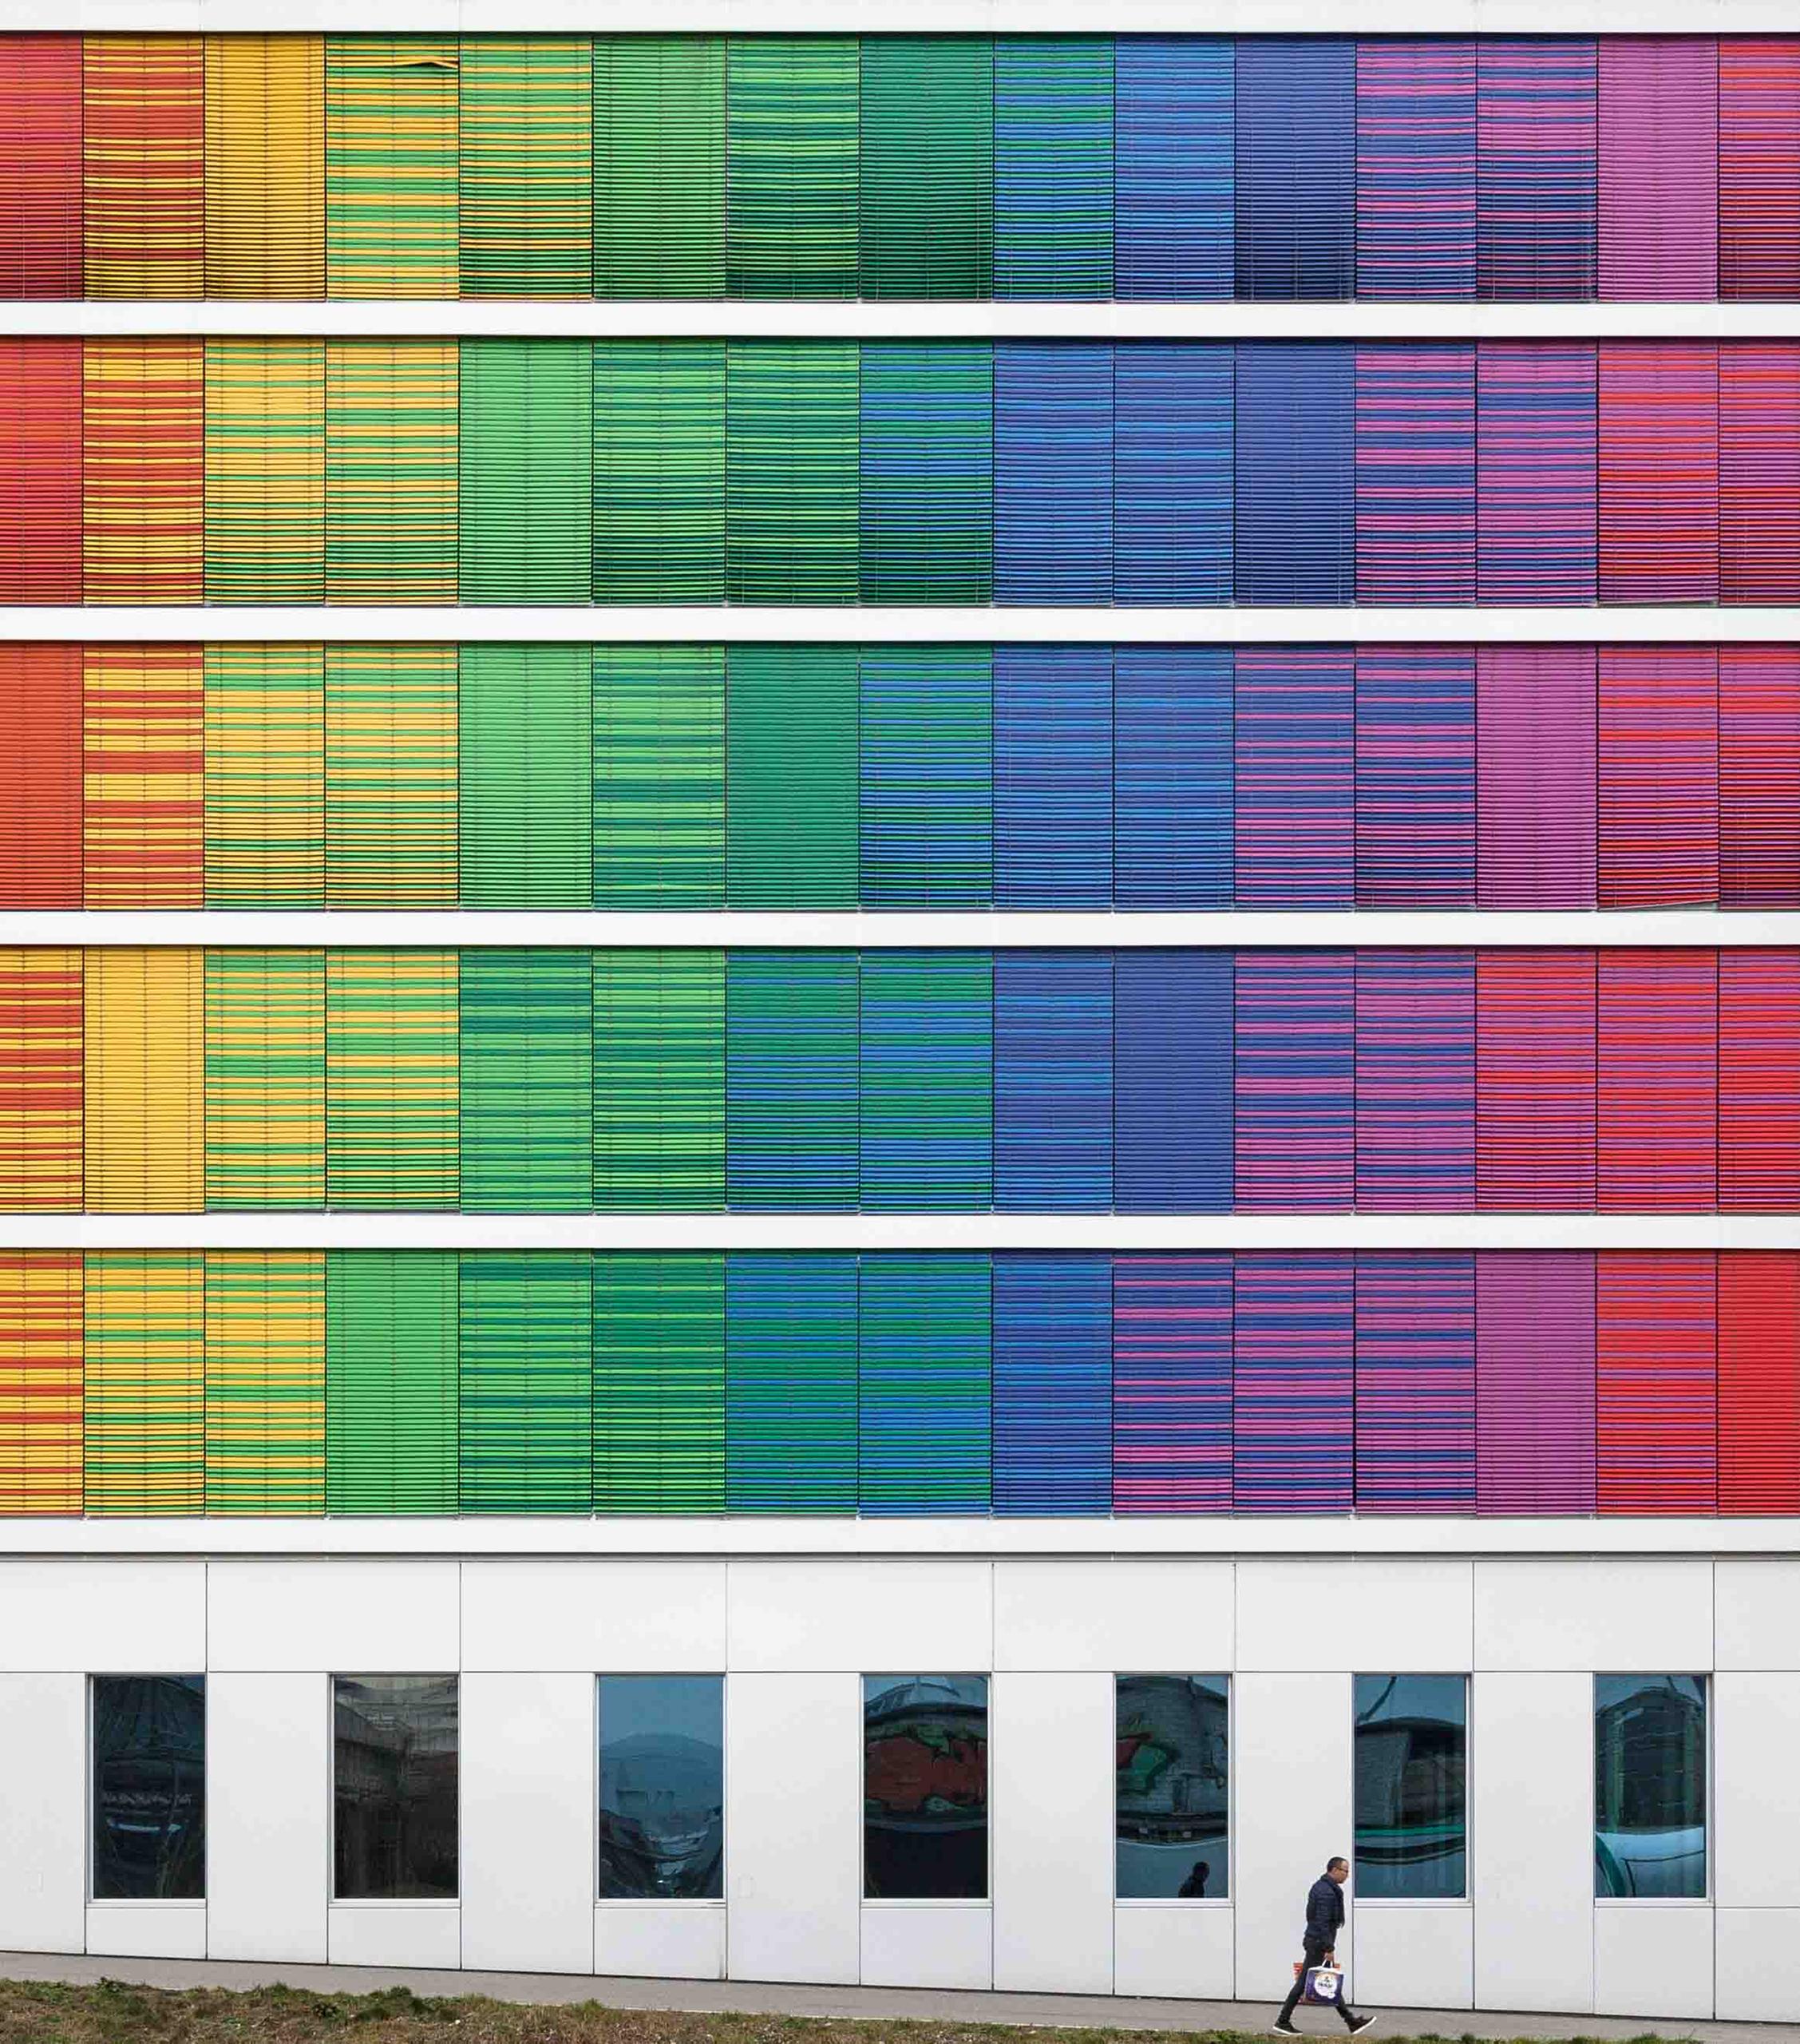Click the red blind at the top-left corner
This screenshot has height=2044, width=1800.
40,168
